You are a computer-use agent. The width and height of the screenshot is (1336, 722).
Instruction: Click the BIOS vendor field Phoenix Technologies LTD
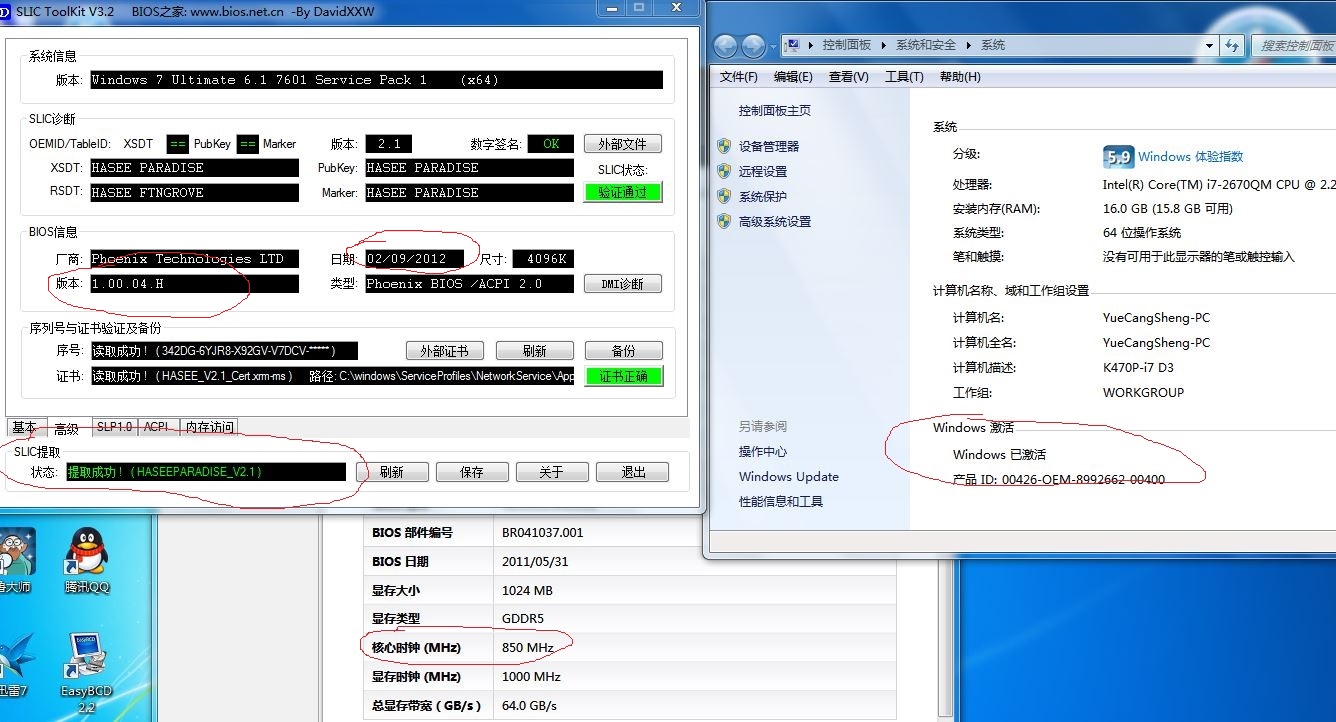click(x=194, y=259)
